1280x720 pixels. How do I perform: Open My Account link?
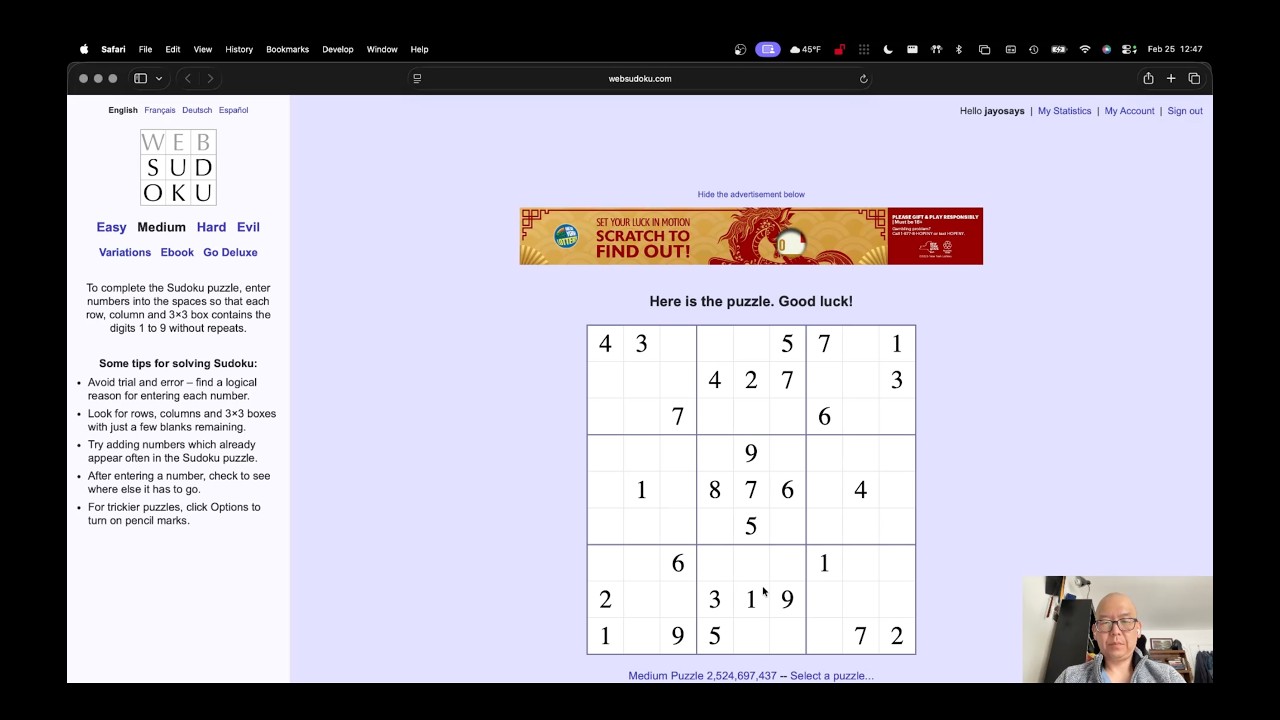[1129, 111]
